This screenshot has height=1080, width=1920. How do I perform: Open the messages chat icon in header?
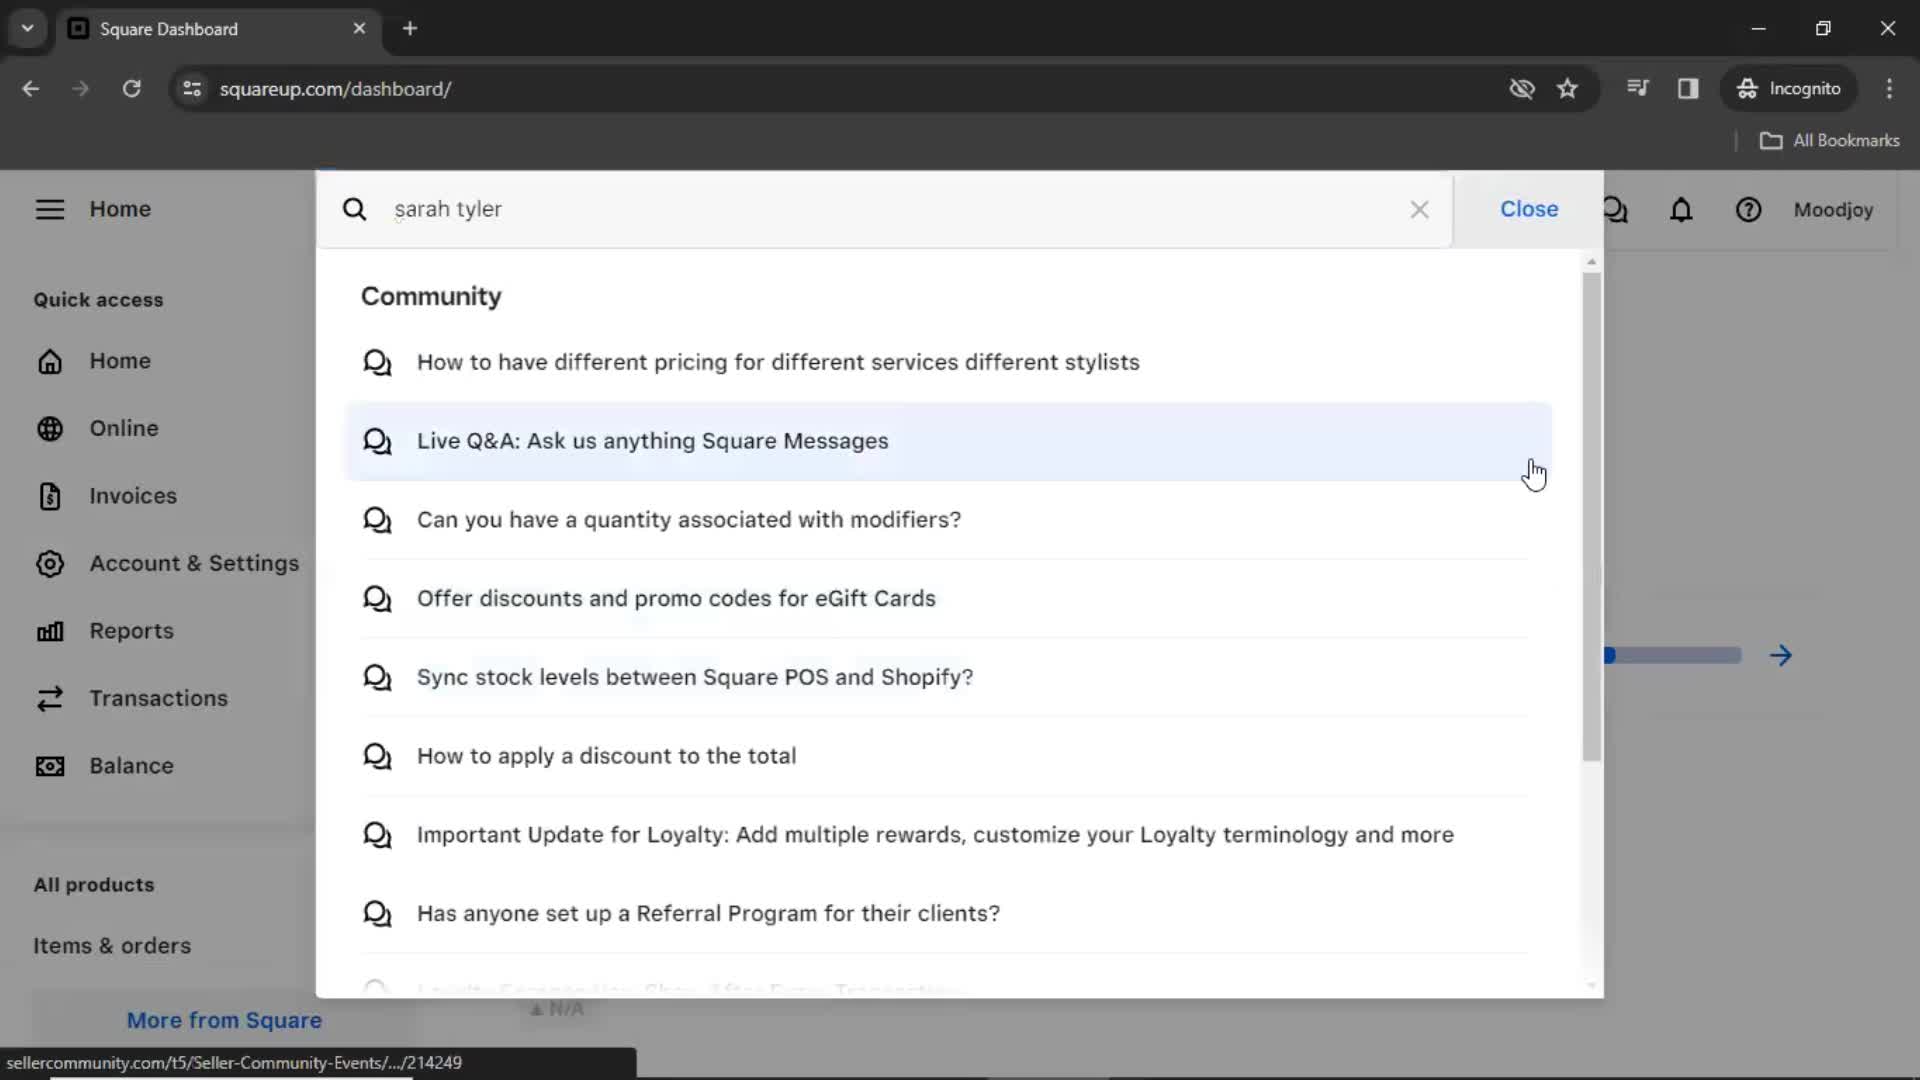(x=1615, y=209)
